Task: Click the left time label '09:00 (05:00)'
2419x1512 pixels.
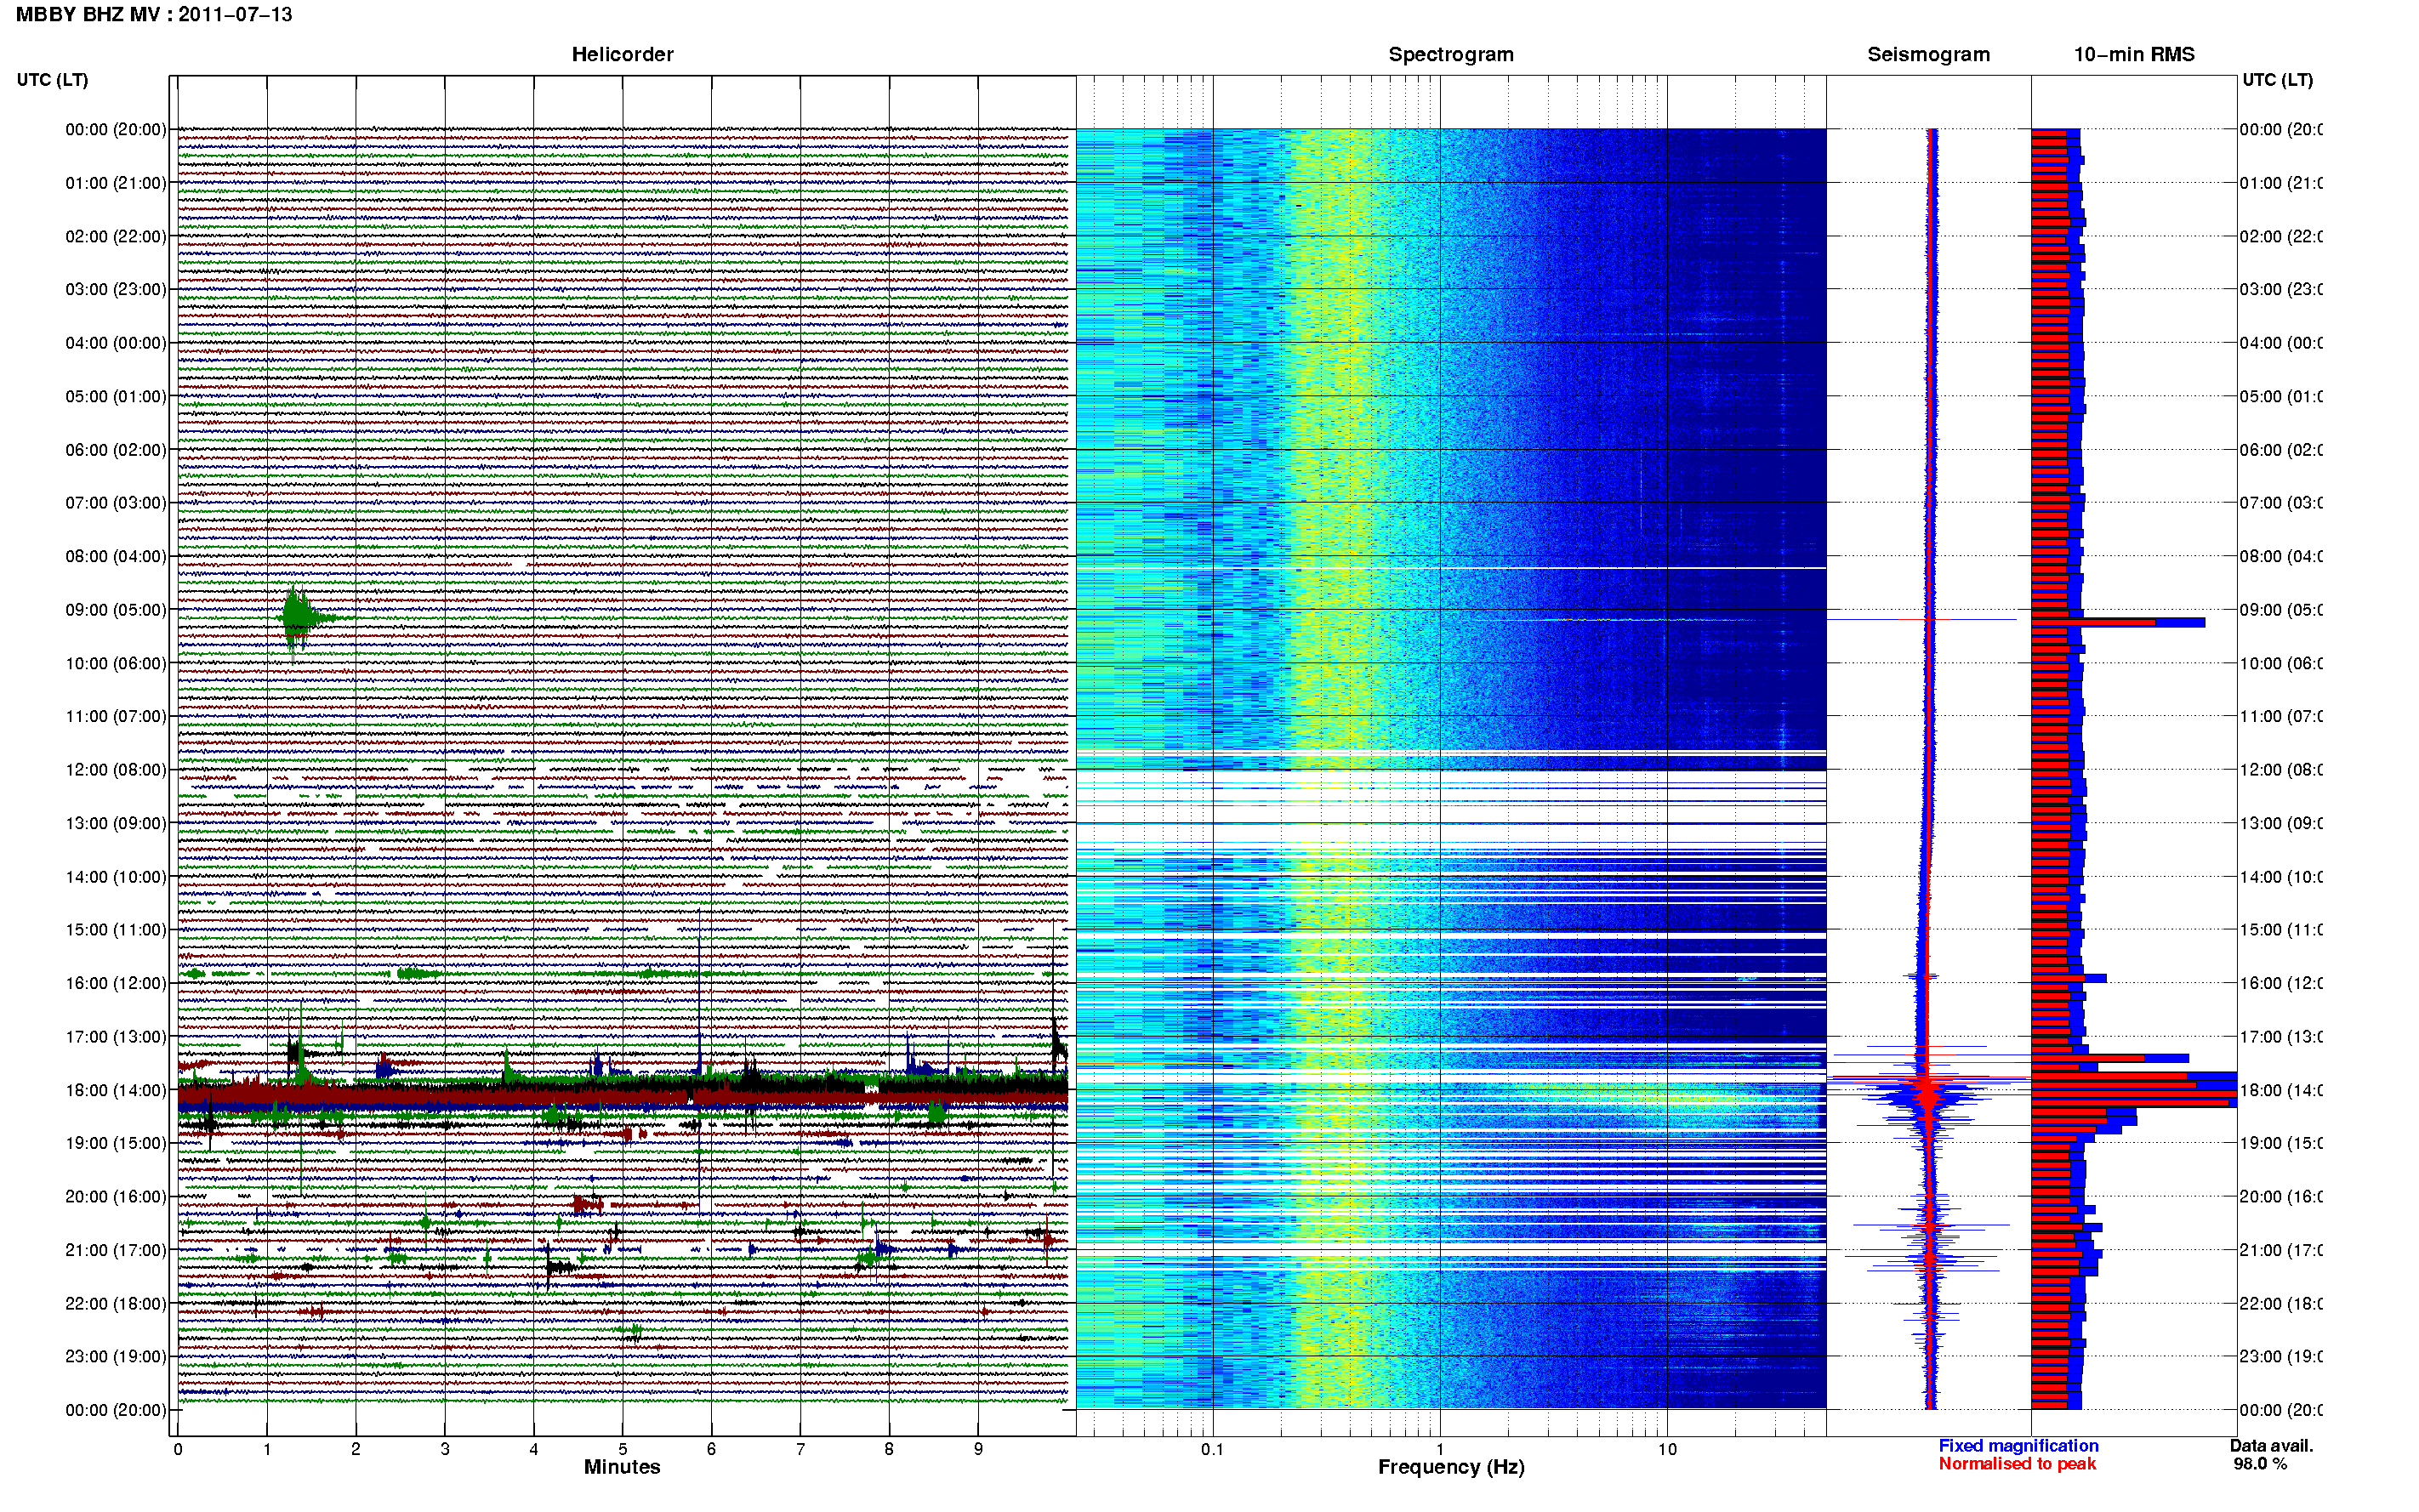Action: pyautogui.click(x=116, y=610)
